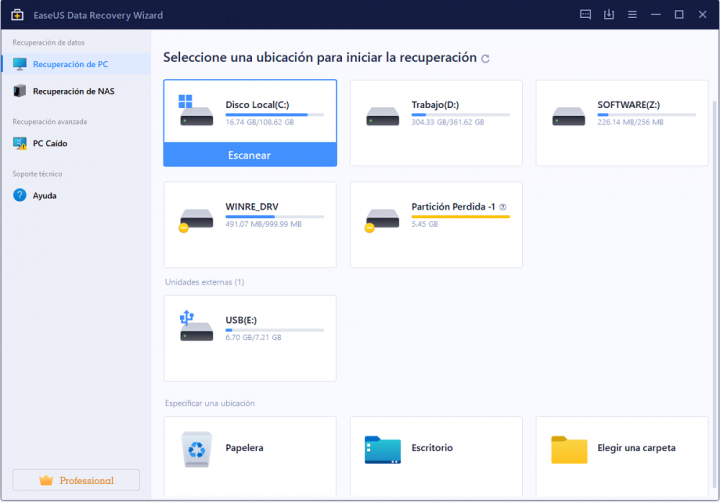The height and width of the screenshot is (502, 720).
Task: Choose the WINRE_DRV partition icon
Action: 196,218
